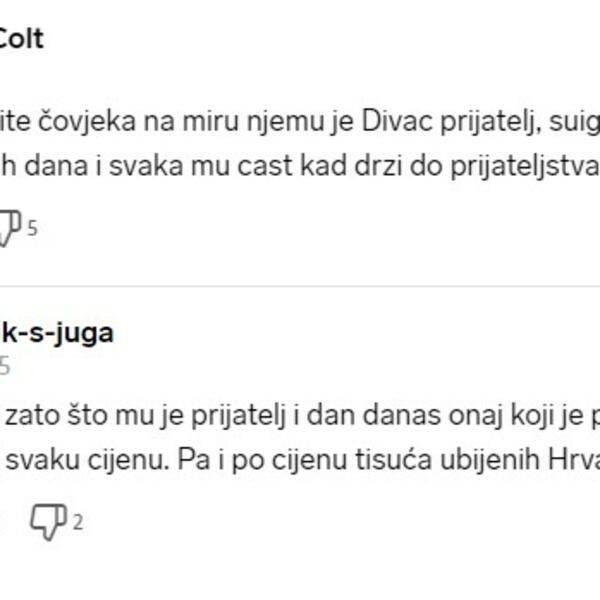Open the k-s-juga username link

point(55,333)
